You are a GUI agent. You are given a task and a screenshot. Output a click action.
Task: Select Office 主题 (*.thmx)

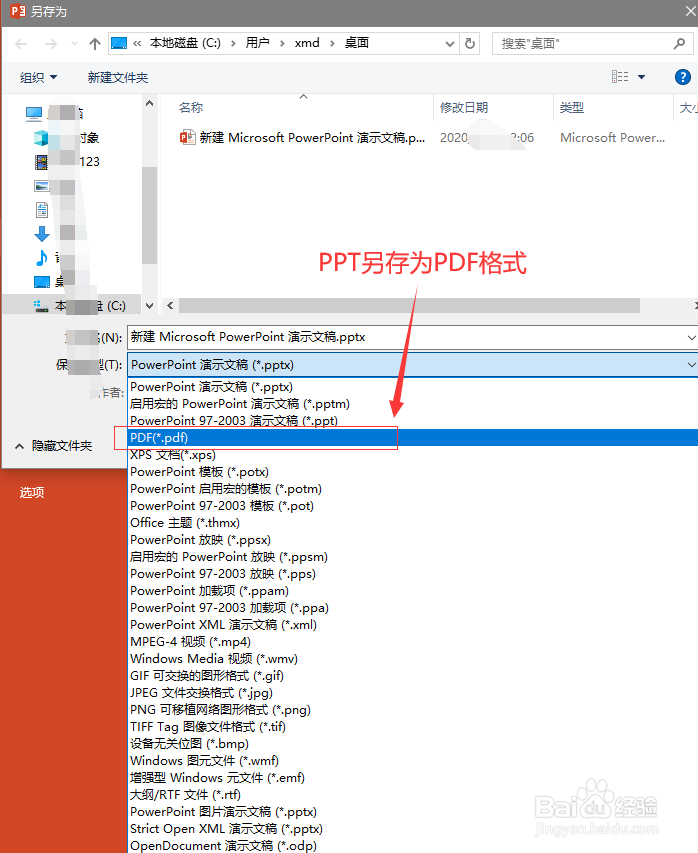tap(413, 523)
